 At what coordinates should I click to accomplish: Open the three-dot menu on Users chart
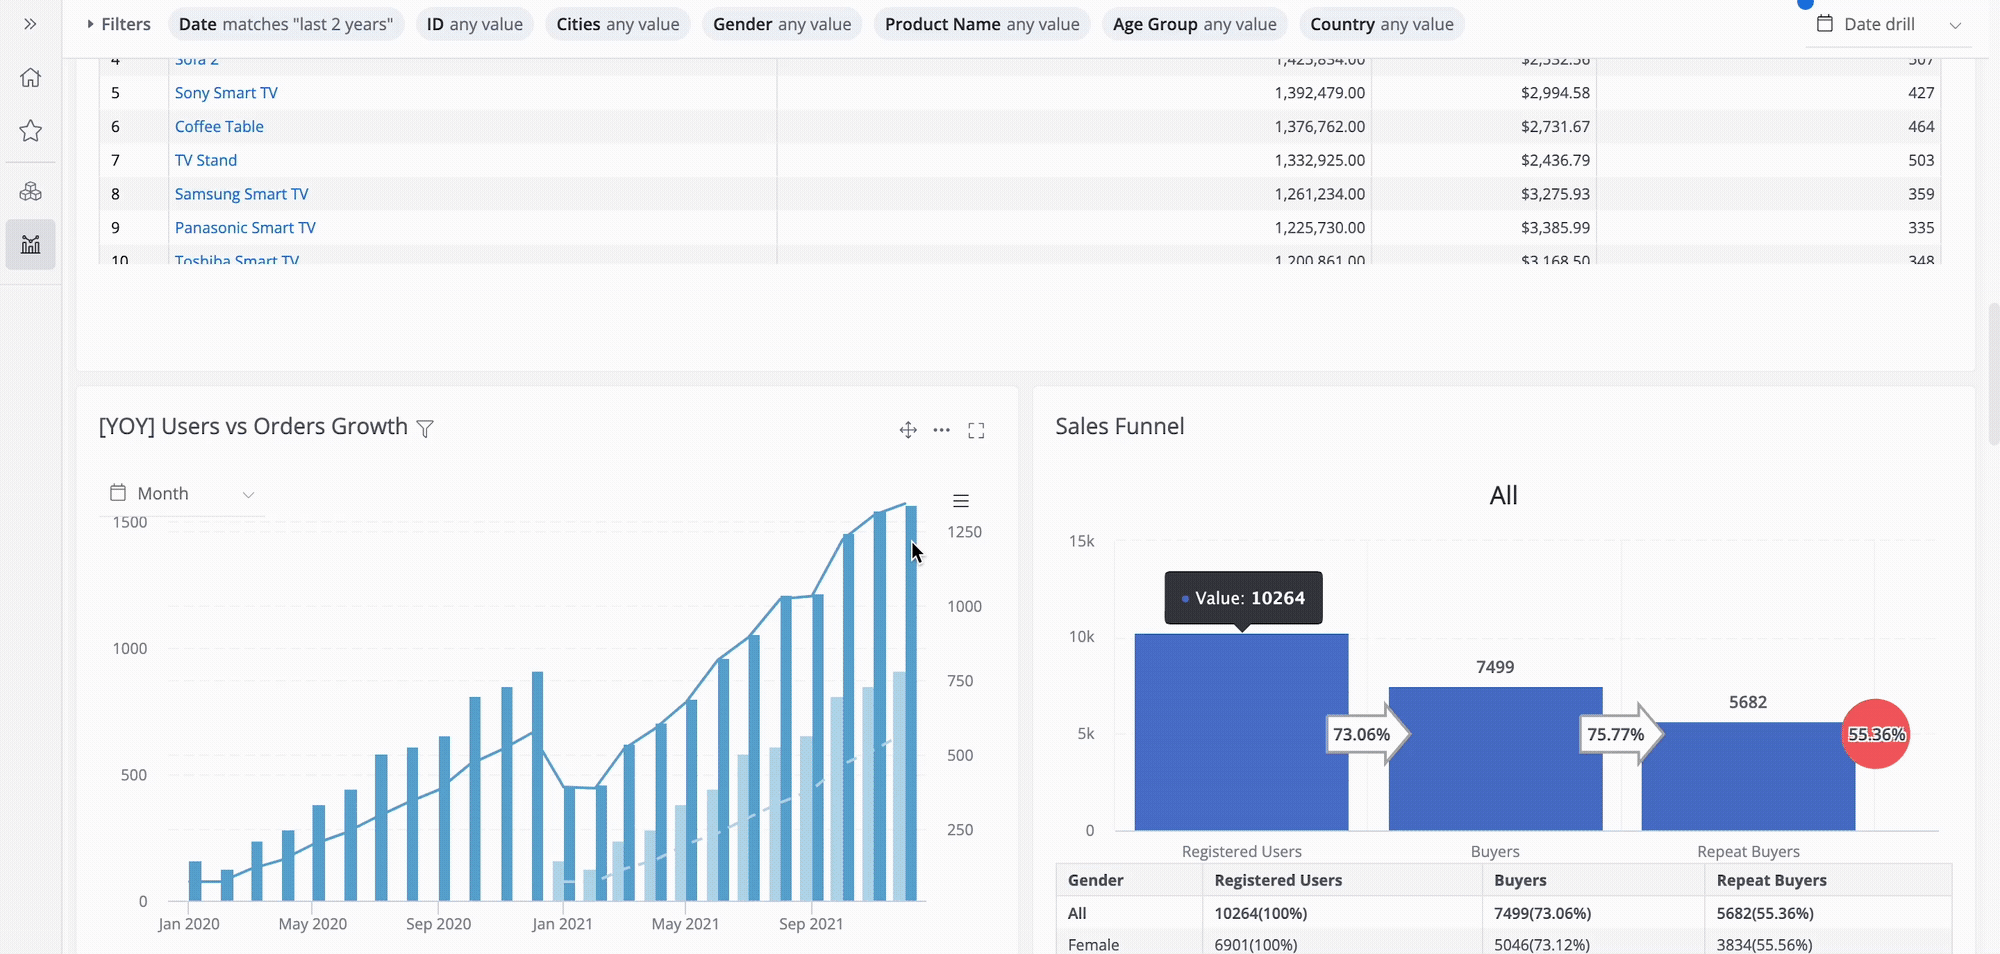point(942,430)
